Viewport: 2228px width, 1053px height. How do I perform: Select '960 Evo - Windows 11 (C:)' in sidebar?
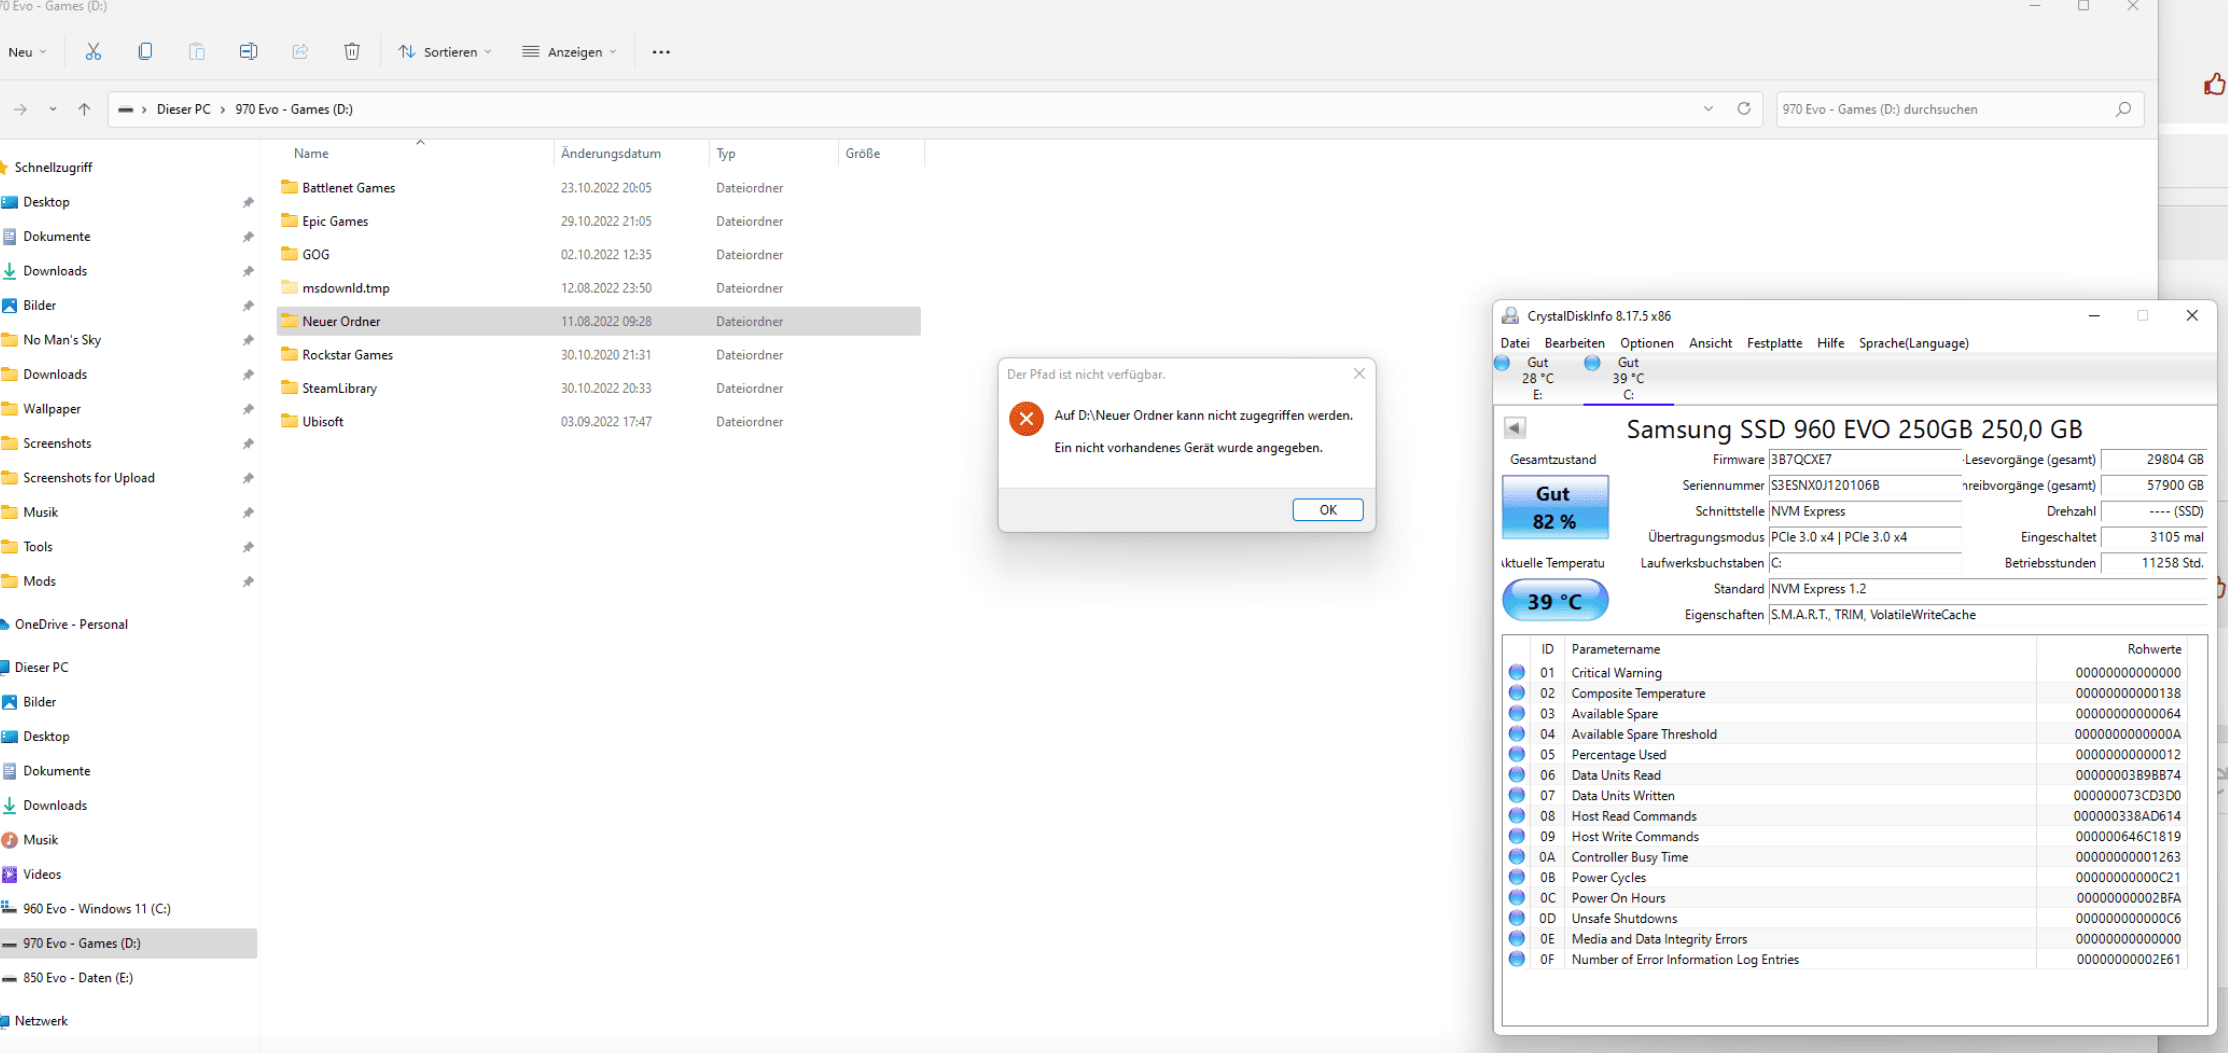point(97,909)
